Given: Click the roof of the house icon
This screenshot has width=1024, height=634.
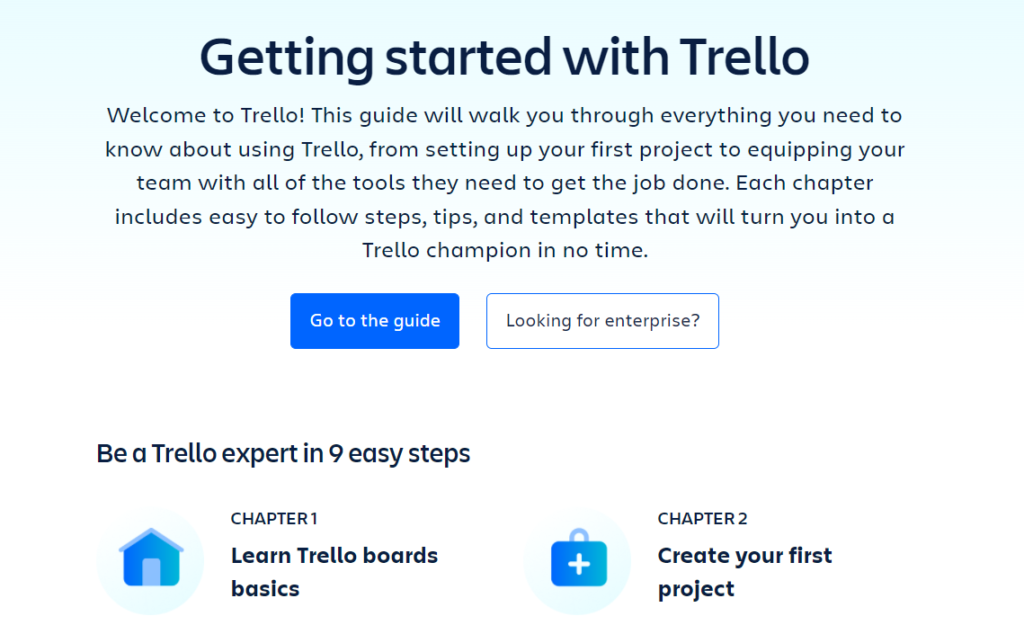Looking at the screenshot, I should point(151,541).
